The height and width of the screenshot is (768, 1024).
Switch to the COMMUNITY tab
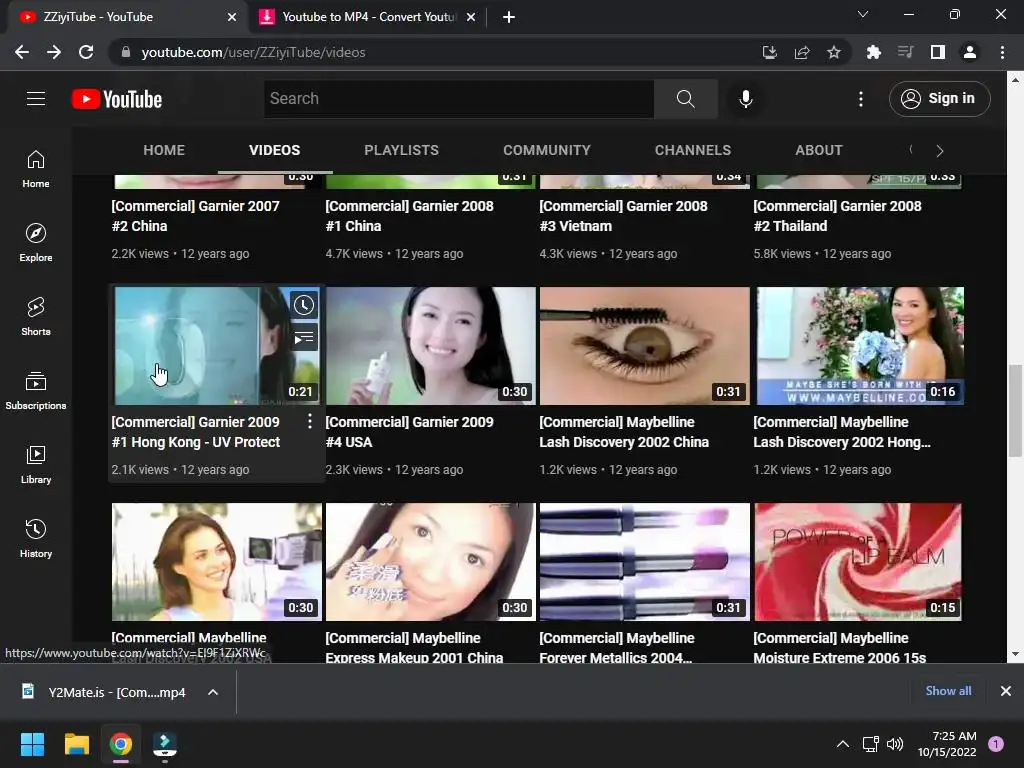(x=547, y=150)
